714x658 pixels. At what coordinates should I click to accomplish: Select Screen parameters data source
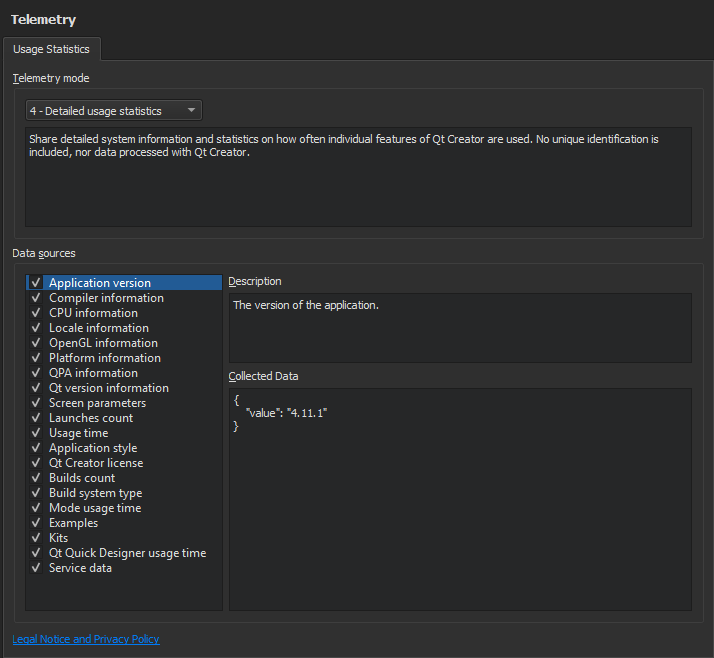(x=97, y=403)
